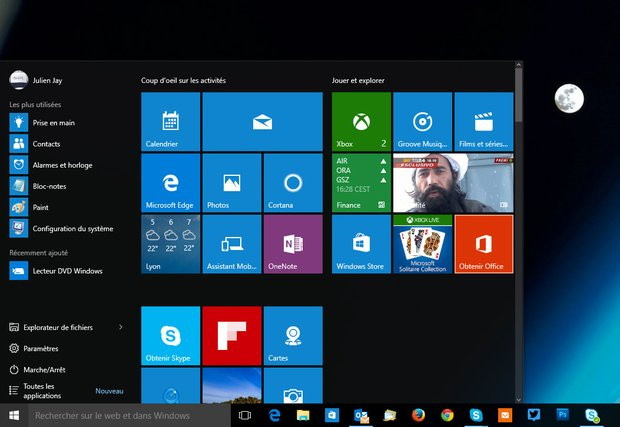This screenshot has width=620, height=427.
Task: Open Edge from the taskbar
Action: pos(274,416)
